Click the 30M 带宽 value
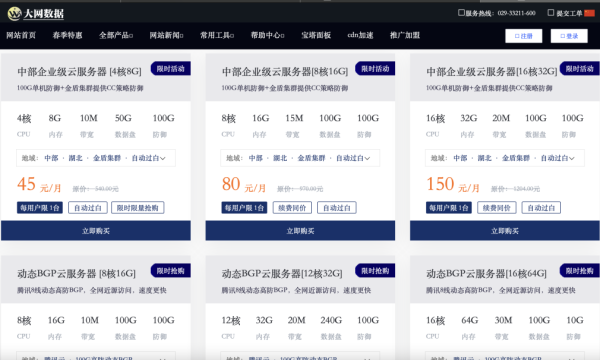600x360 pixels. [503, 320]
